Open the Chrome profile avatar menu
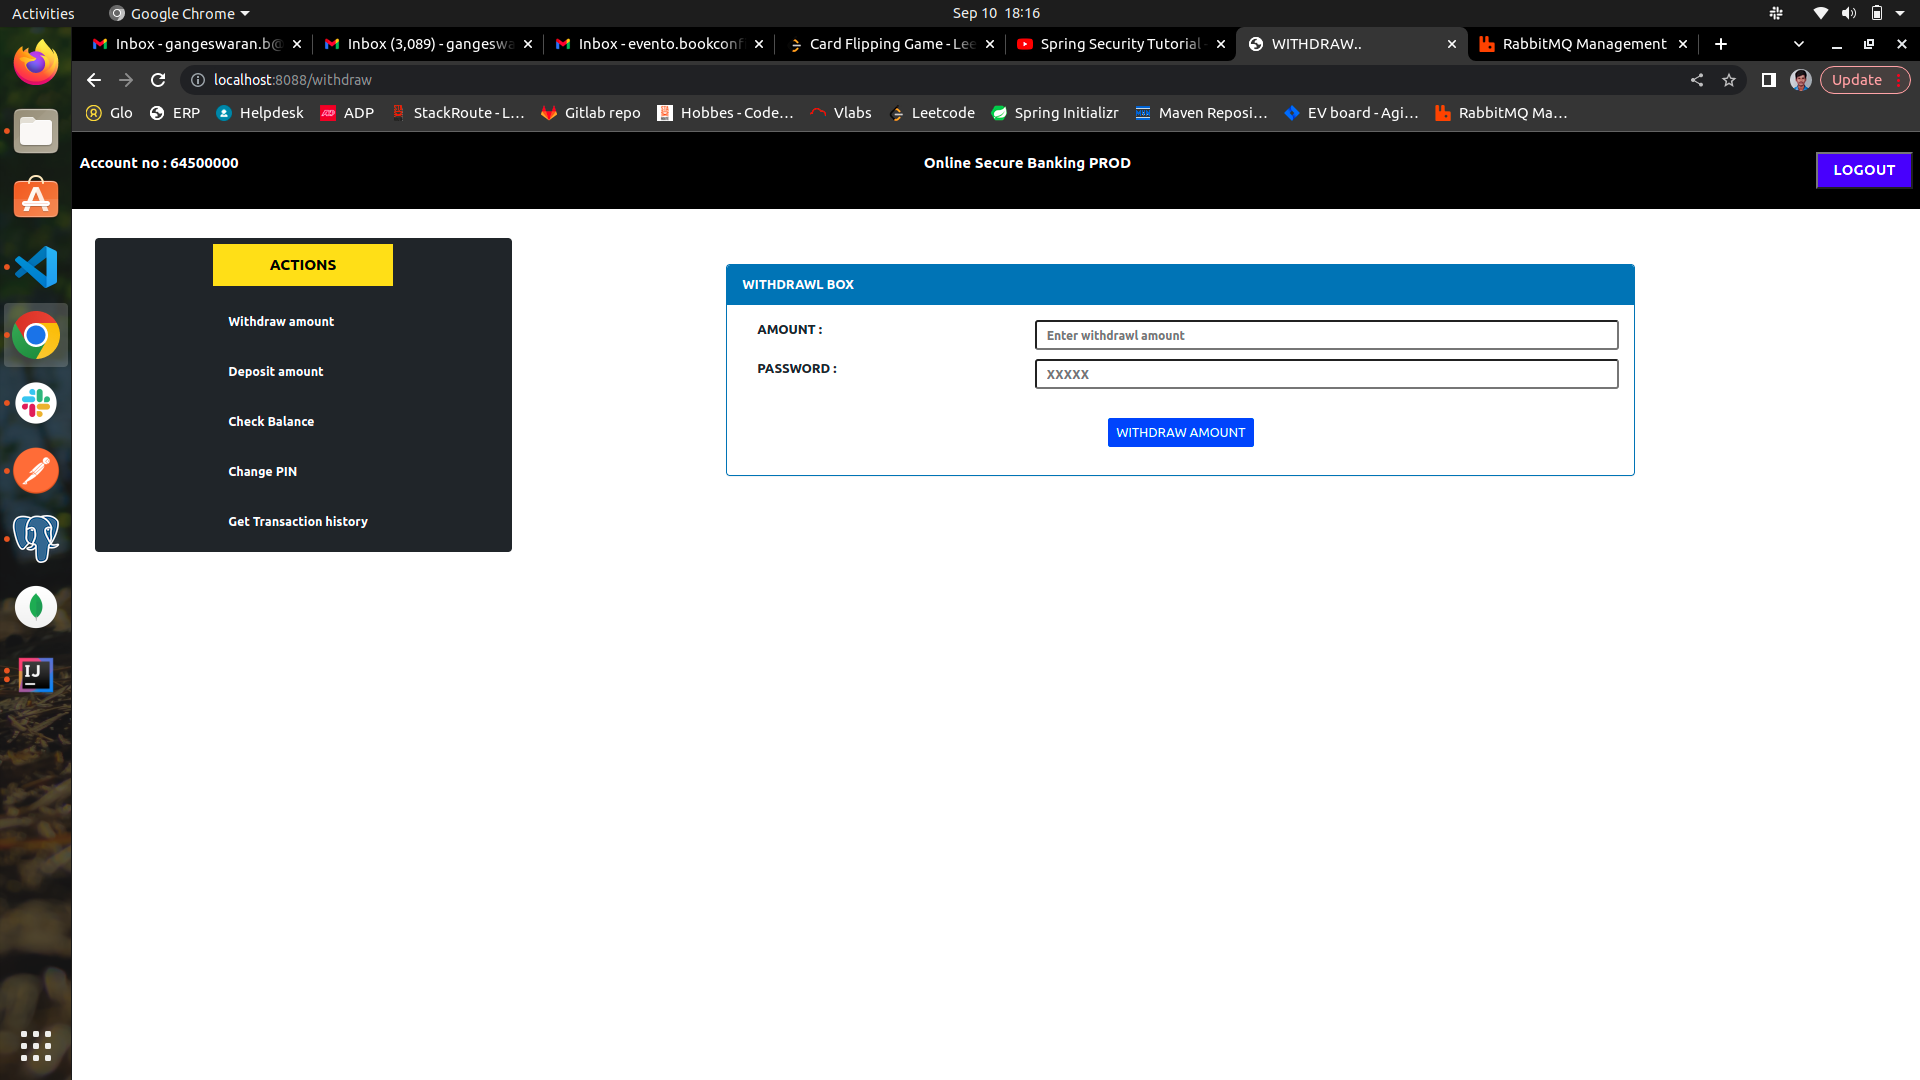 click(1800, 80)
